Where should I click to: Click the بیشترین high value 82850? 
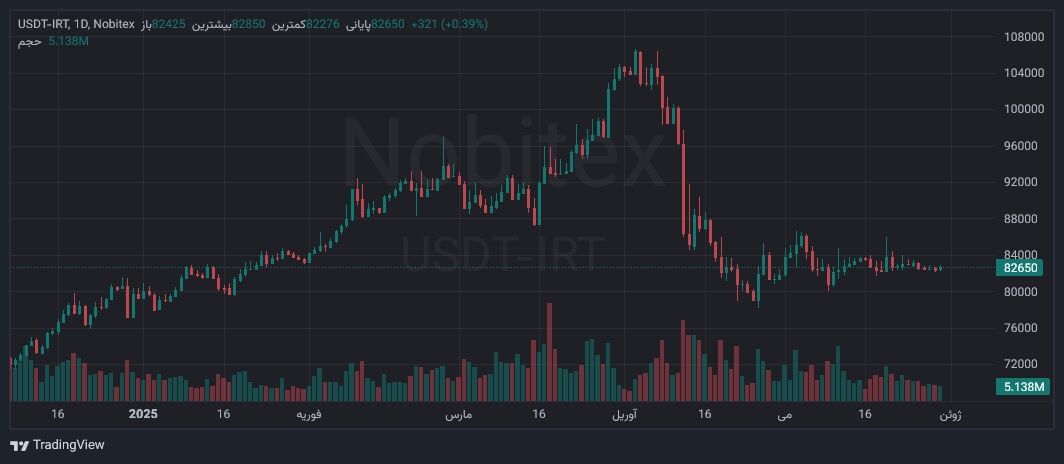[249, 24]
